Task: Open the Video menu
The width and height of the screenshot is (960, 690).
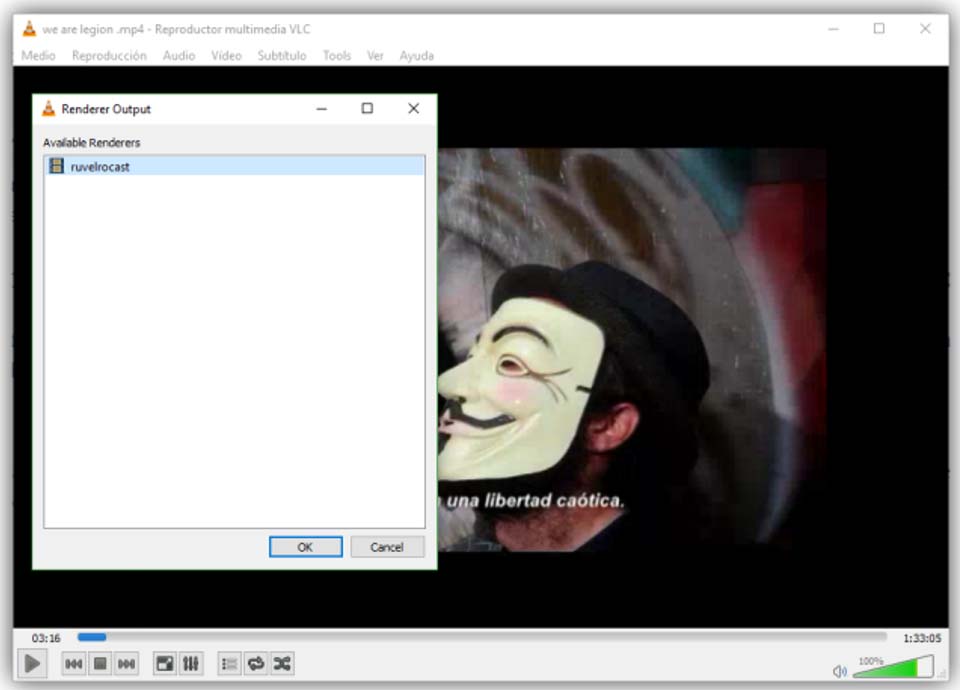Action: [x=227, y=56]
